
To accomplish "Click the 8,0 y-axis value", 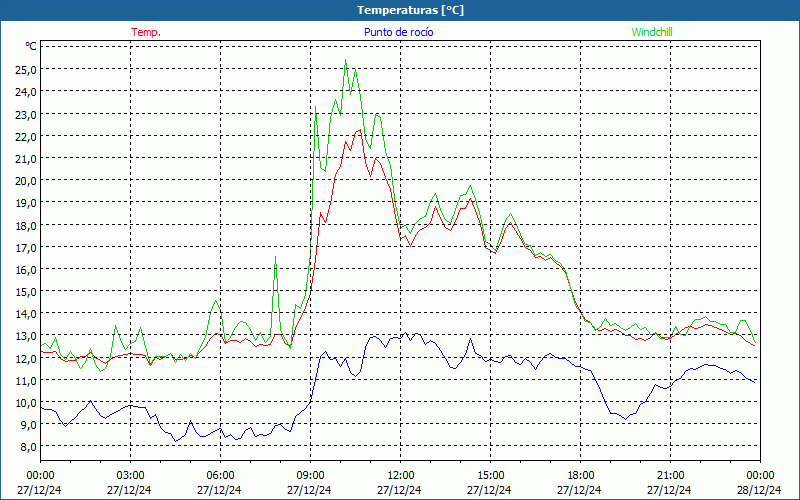I will [28, 447].
